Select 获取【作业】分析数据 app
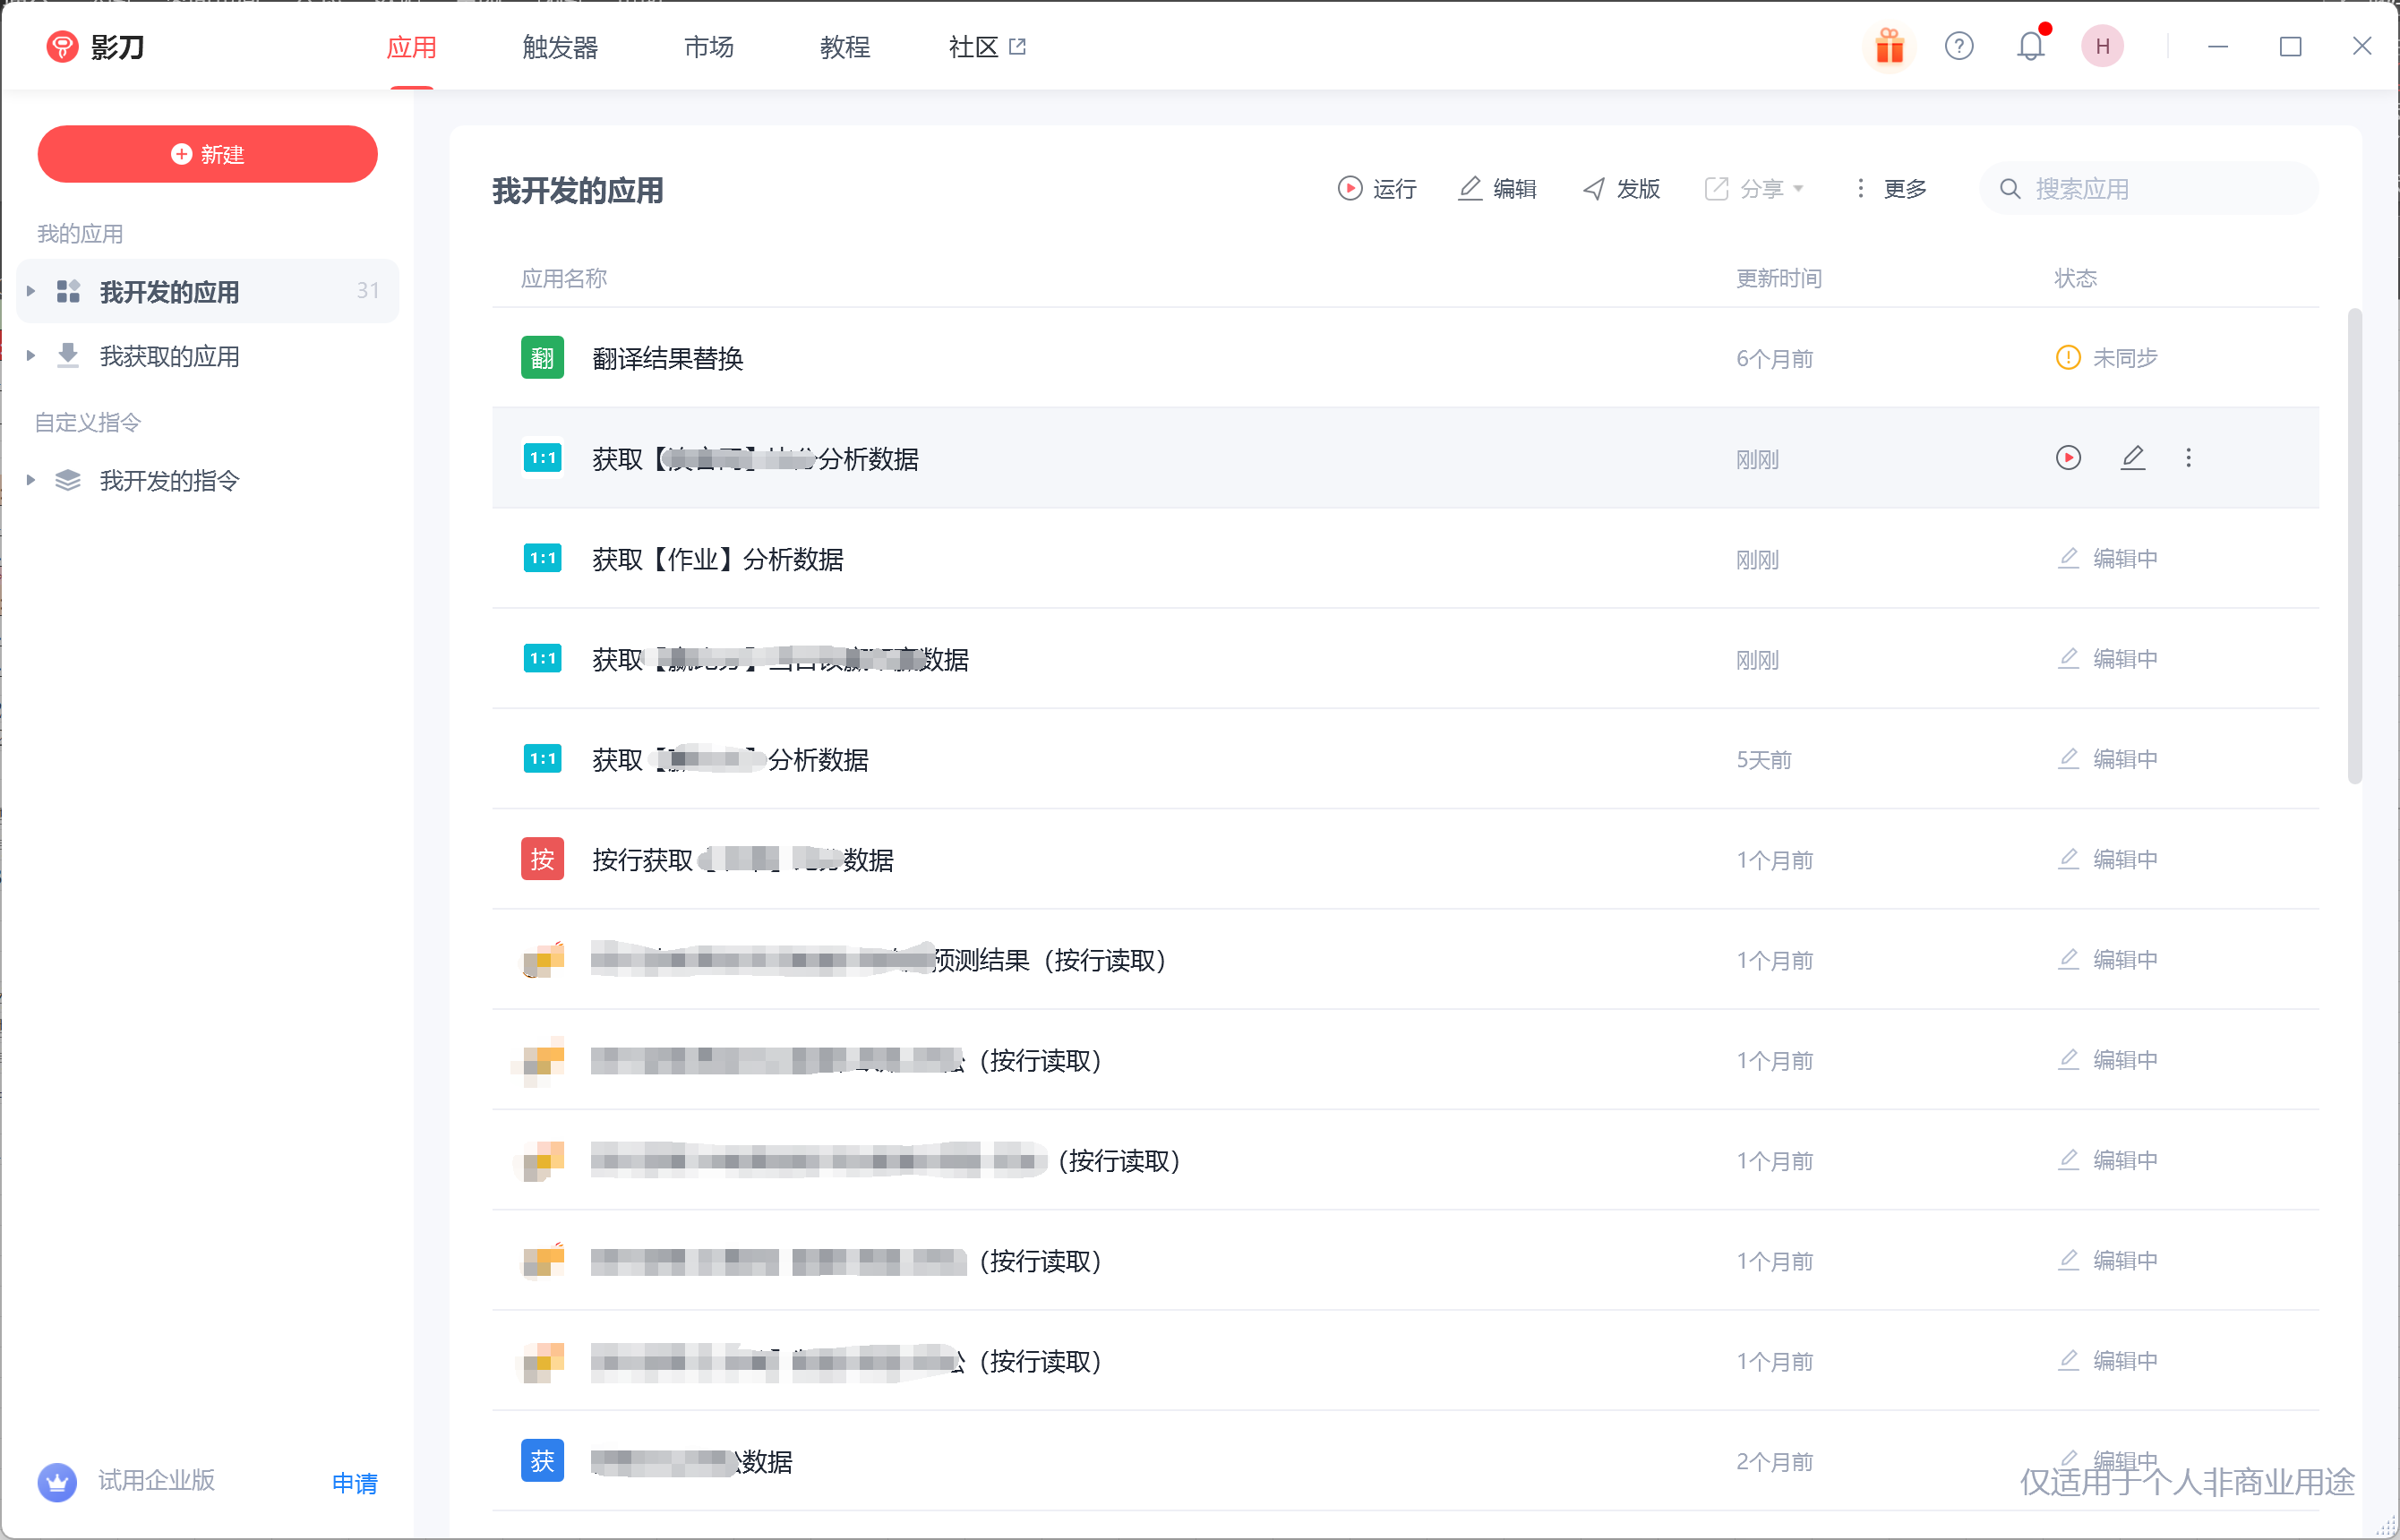 1405,558
